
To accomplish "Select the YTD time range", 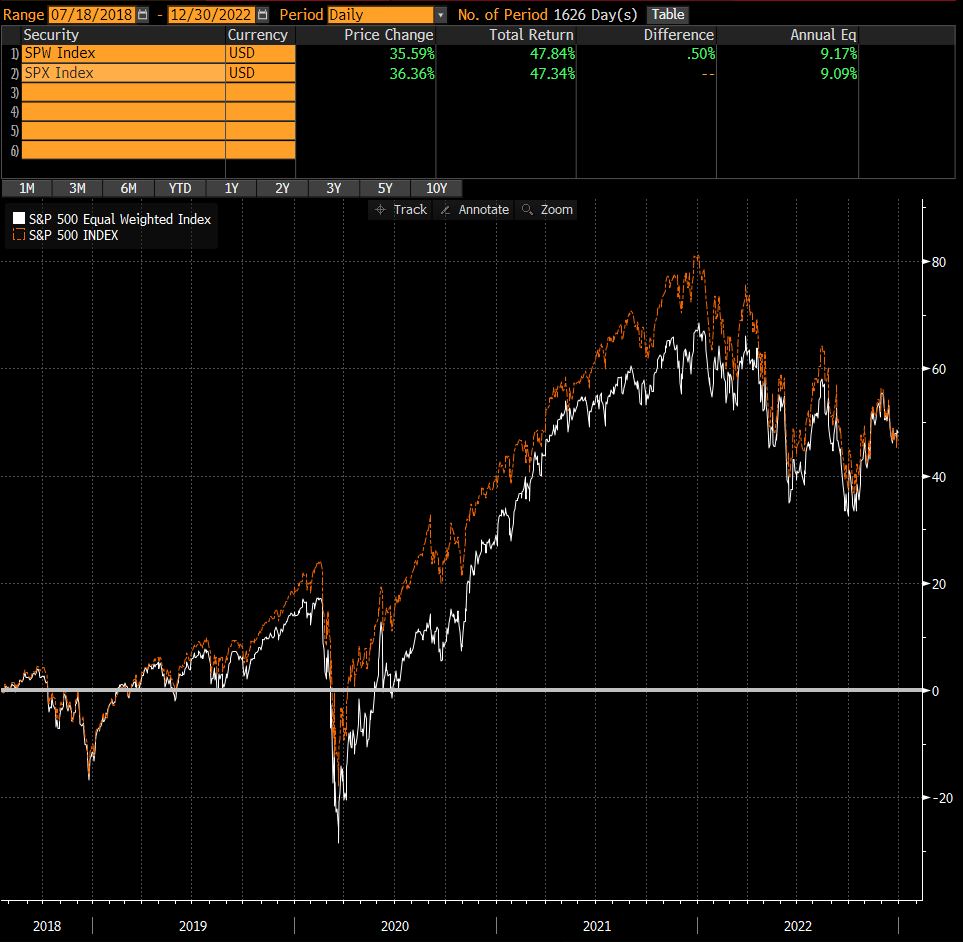I will tap(180, 188).
